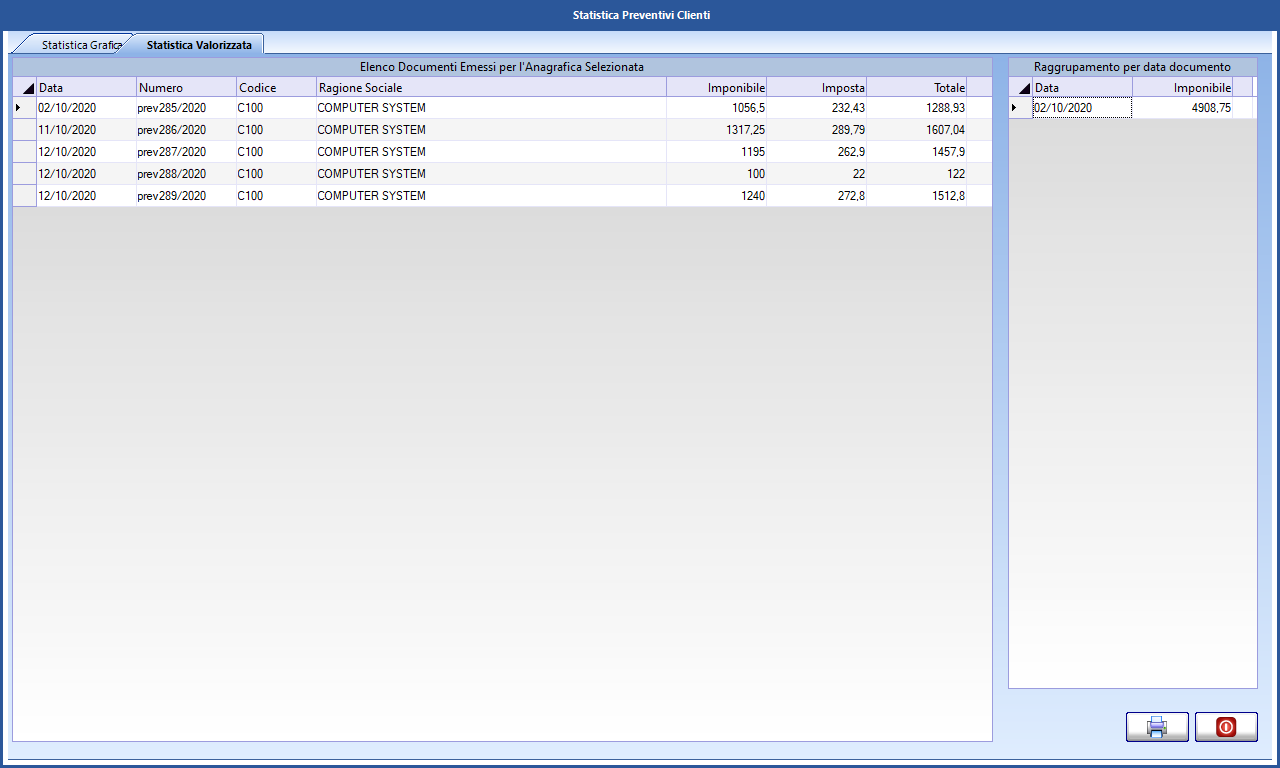The height and width of the screenshot is (768, 1280).
Task: Select the Statistica Valorizzata tab
Action: coord(199,45)
